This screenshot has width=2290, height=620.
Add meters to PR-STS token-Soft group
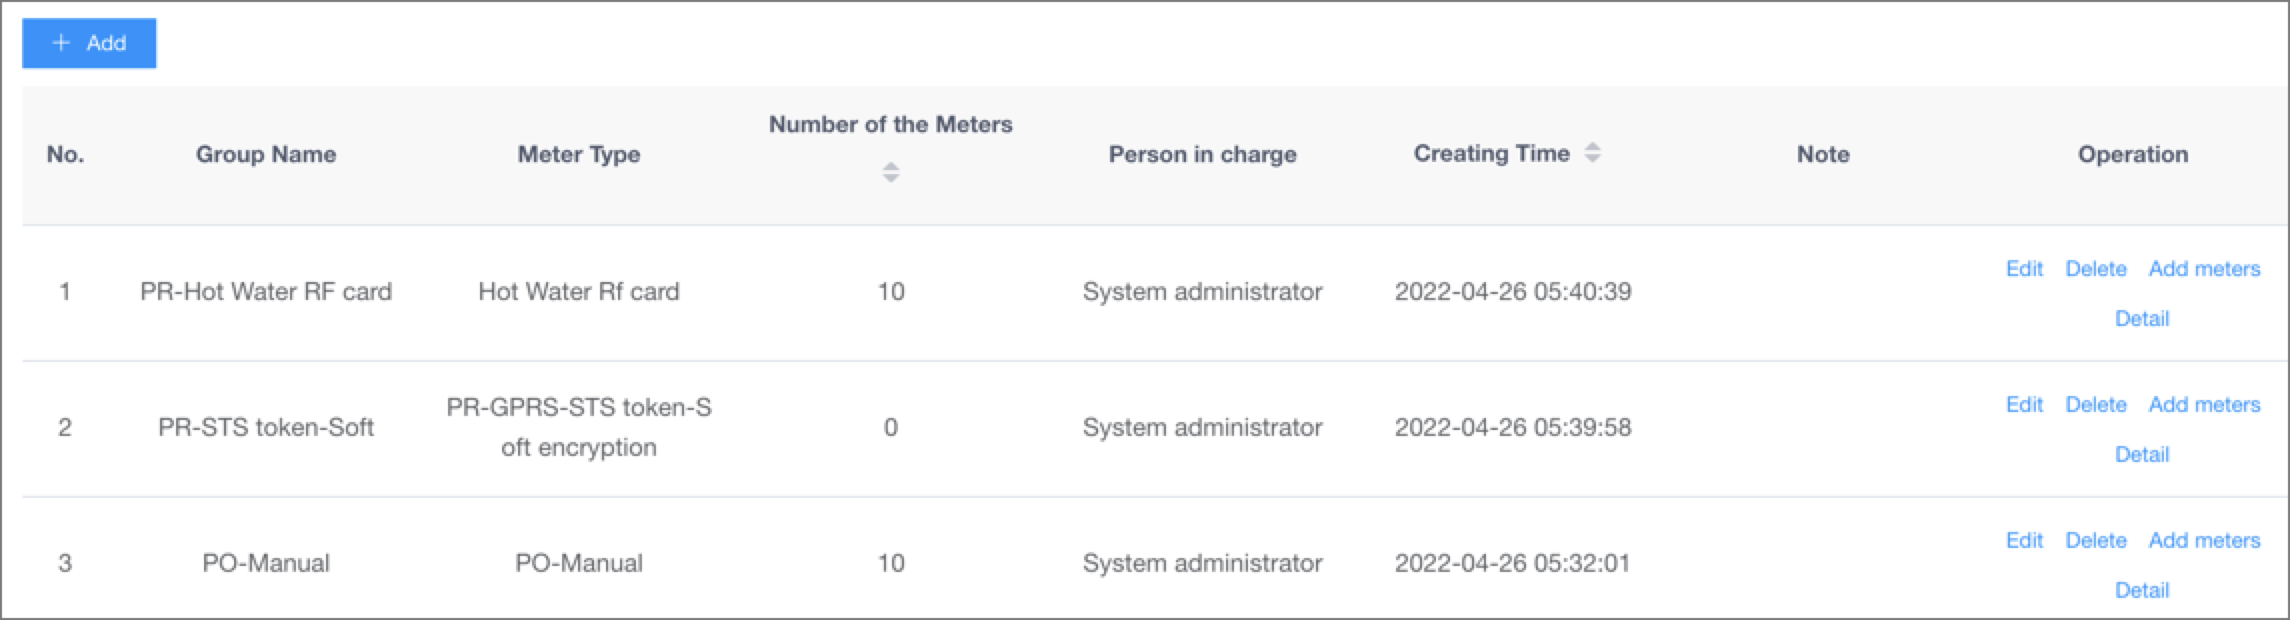[x=2204, y=404]
